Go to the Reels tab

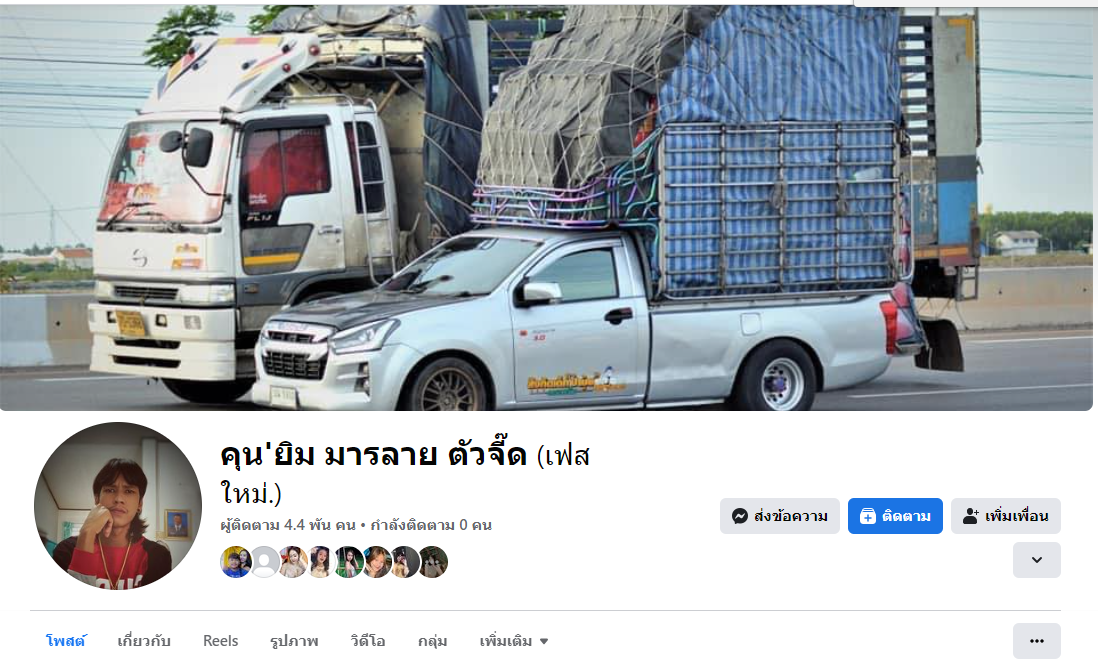coord(221,641)
